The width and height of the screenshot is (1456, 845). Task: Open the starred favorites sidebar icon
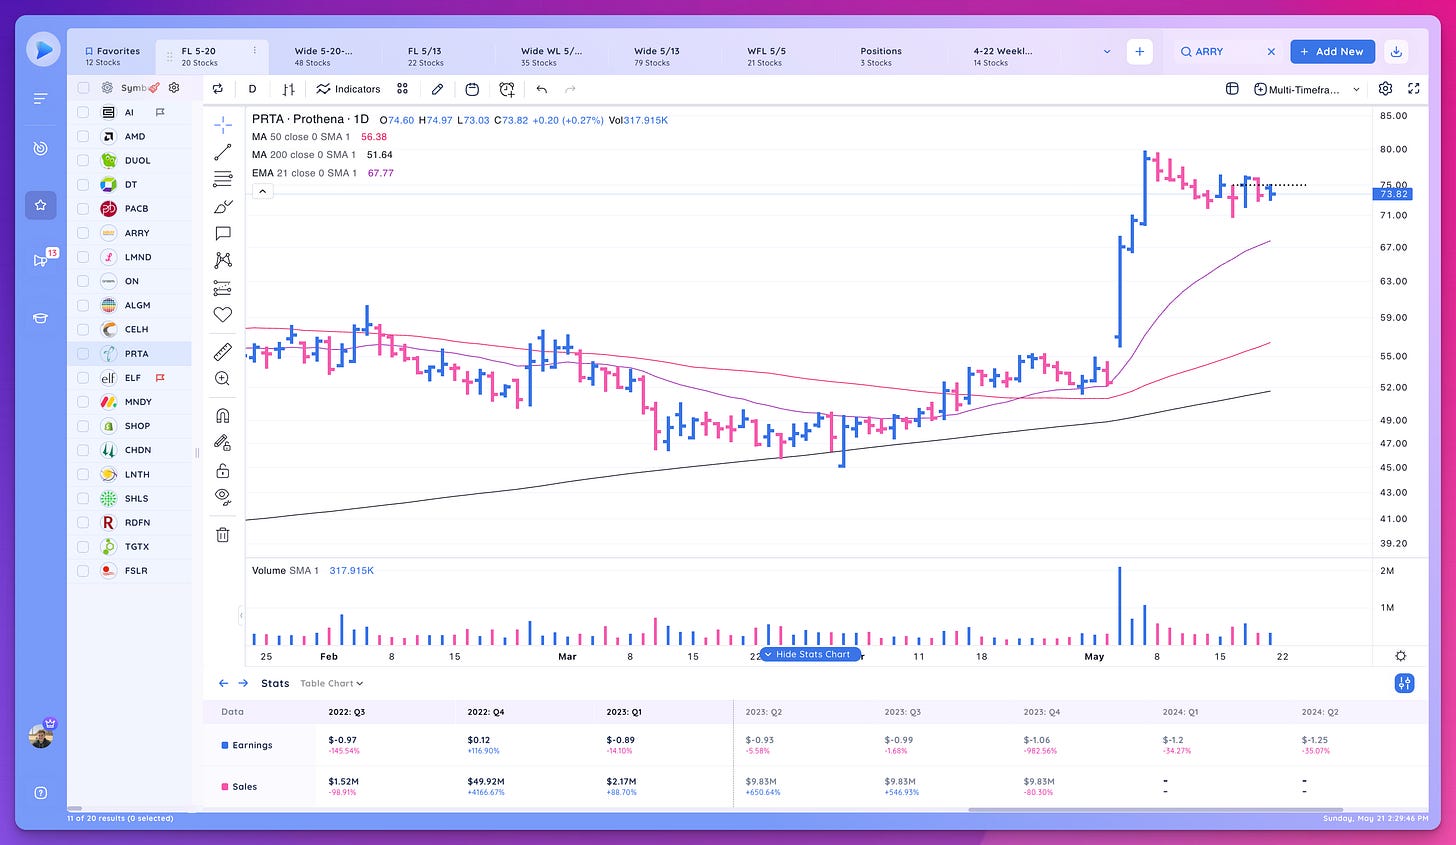tap(41, 205)
